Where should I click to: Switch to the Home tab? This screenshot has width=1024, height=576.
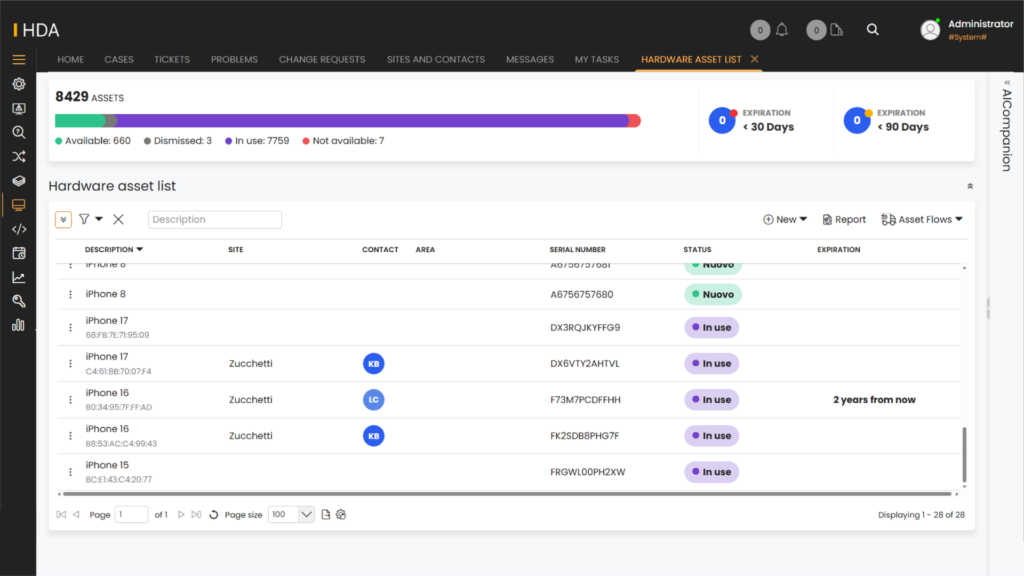71,59
